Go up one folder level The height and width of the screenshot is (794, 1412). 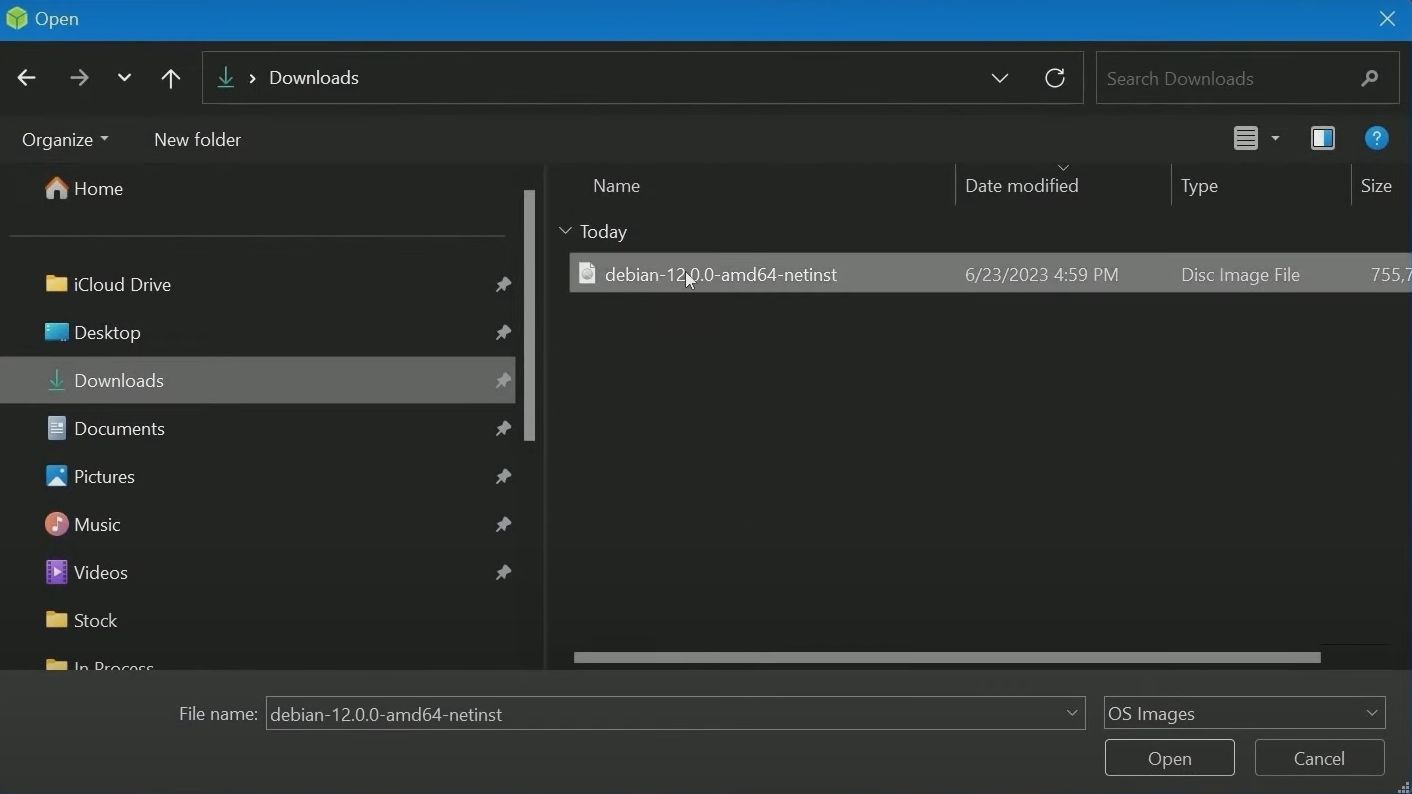[171, 78]
